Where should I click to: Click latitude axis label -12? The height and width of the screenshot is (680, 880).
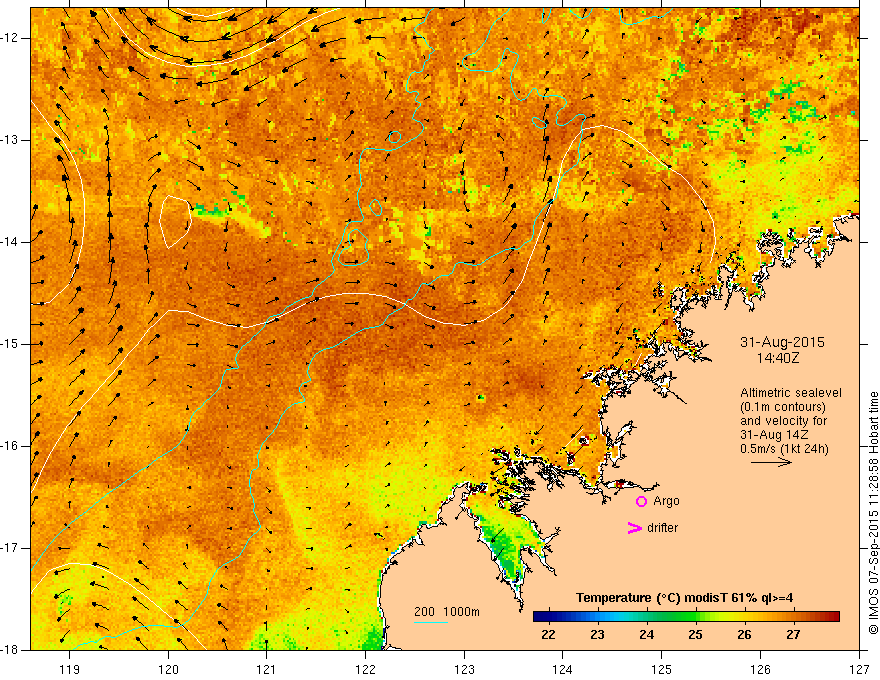tap(11, 38)
